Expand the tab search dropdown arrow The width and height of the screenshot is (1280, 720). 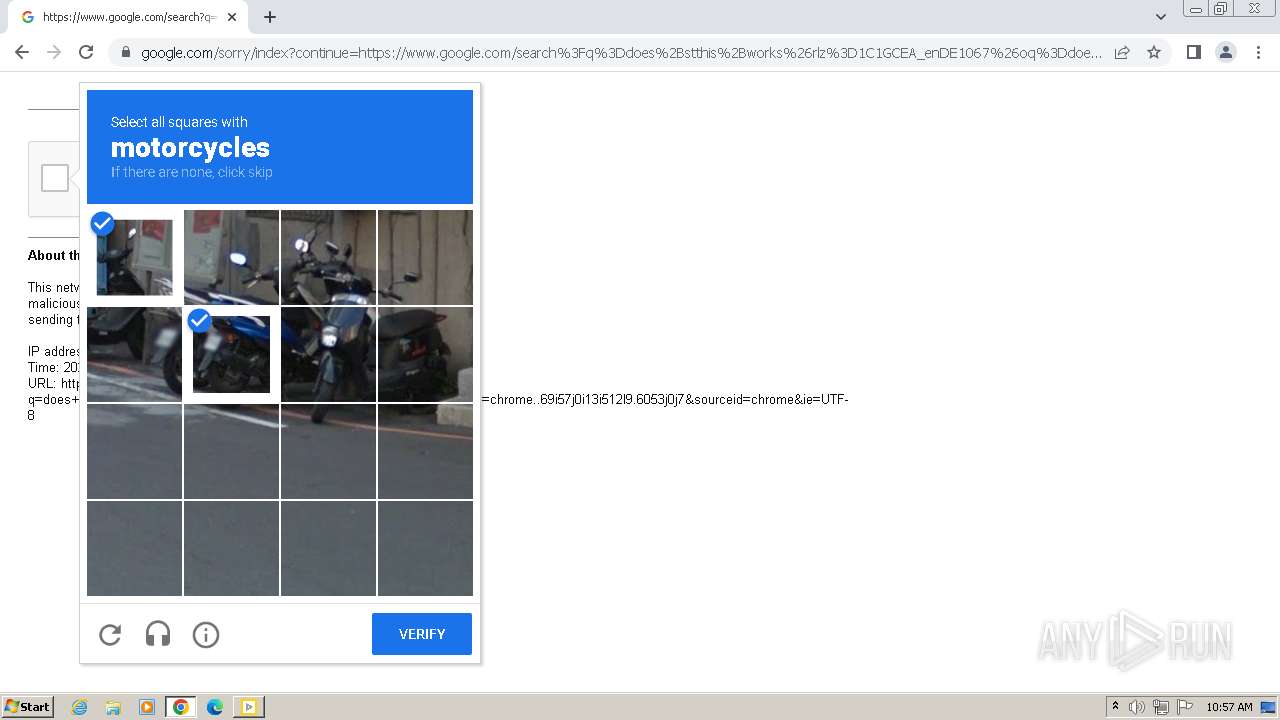point(1161,17)
